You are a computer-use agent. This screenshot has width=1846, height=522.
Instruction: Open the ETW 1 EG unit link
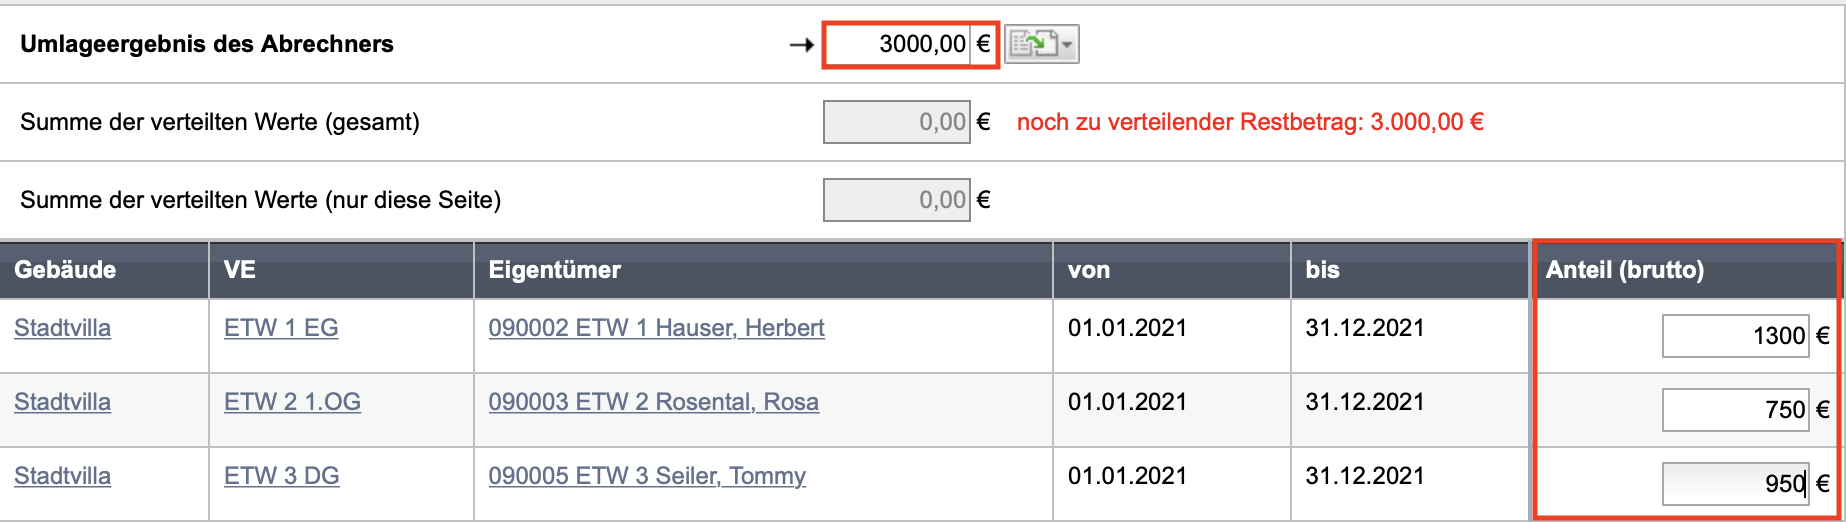click(x=281, y=328)
